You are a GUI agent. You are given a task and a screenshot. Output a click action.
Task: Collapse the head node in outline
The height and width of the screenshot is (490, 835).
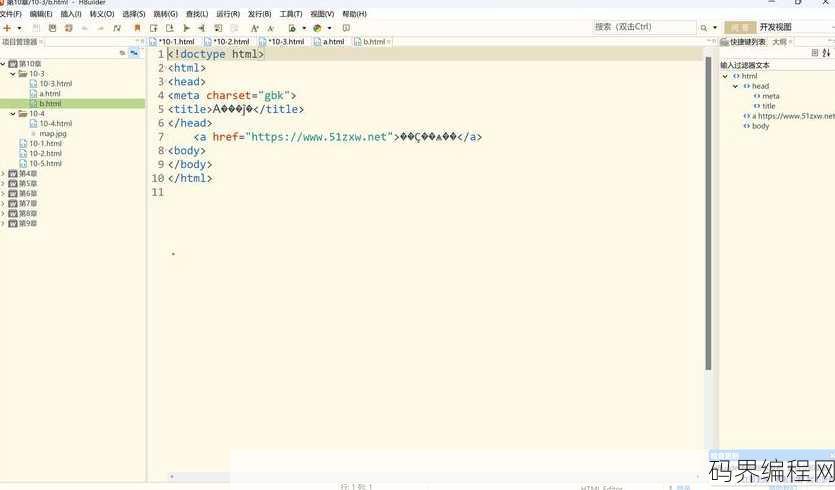coord(735,86)
